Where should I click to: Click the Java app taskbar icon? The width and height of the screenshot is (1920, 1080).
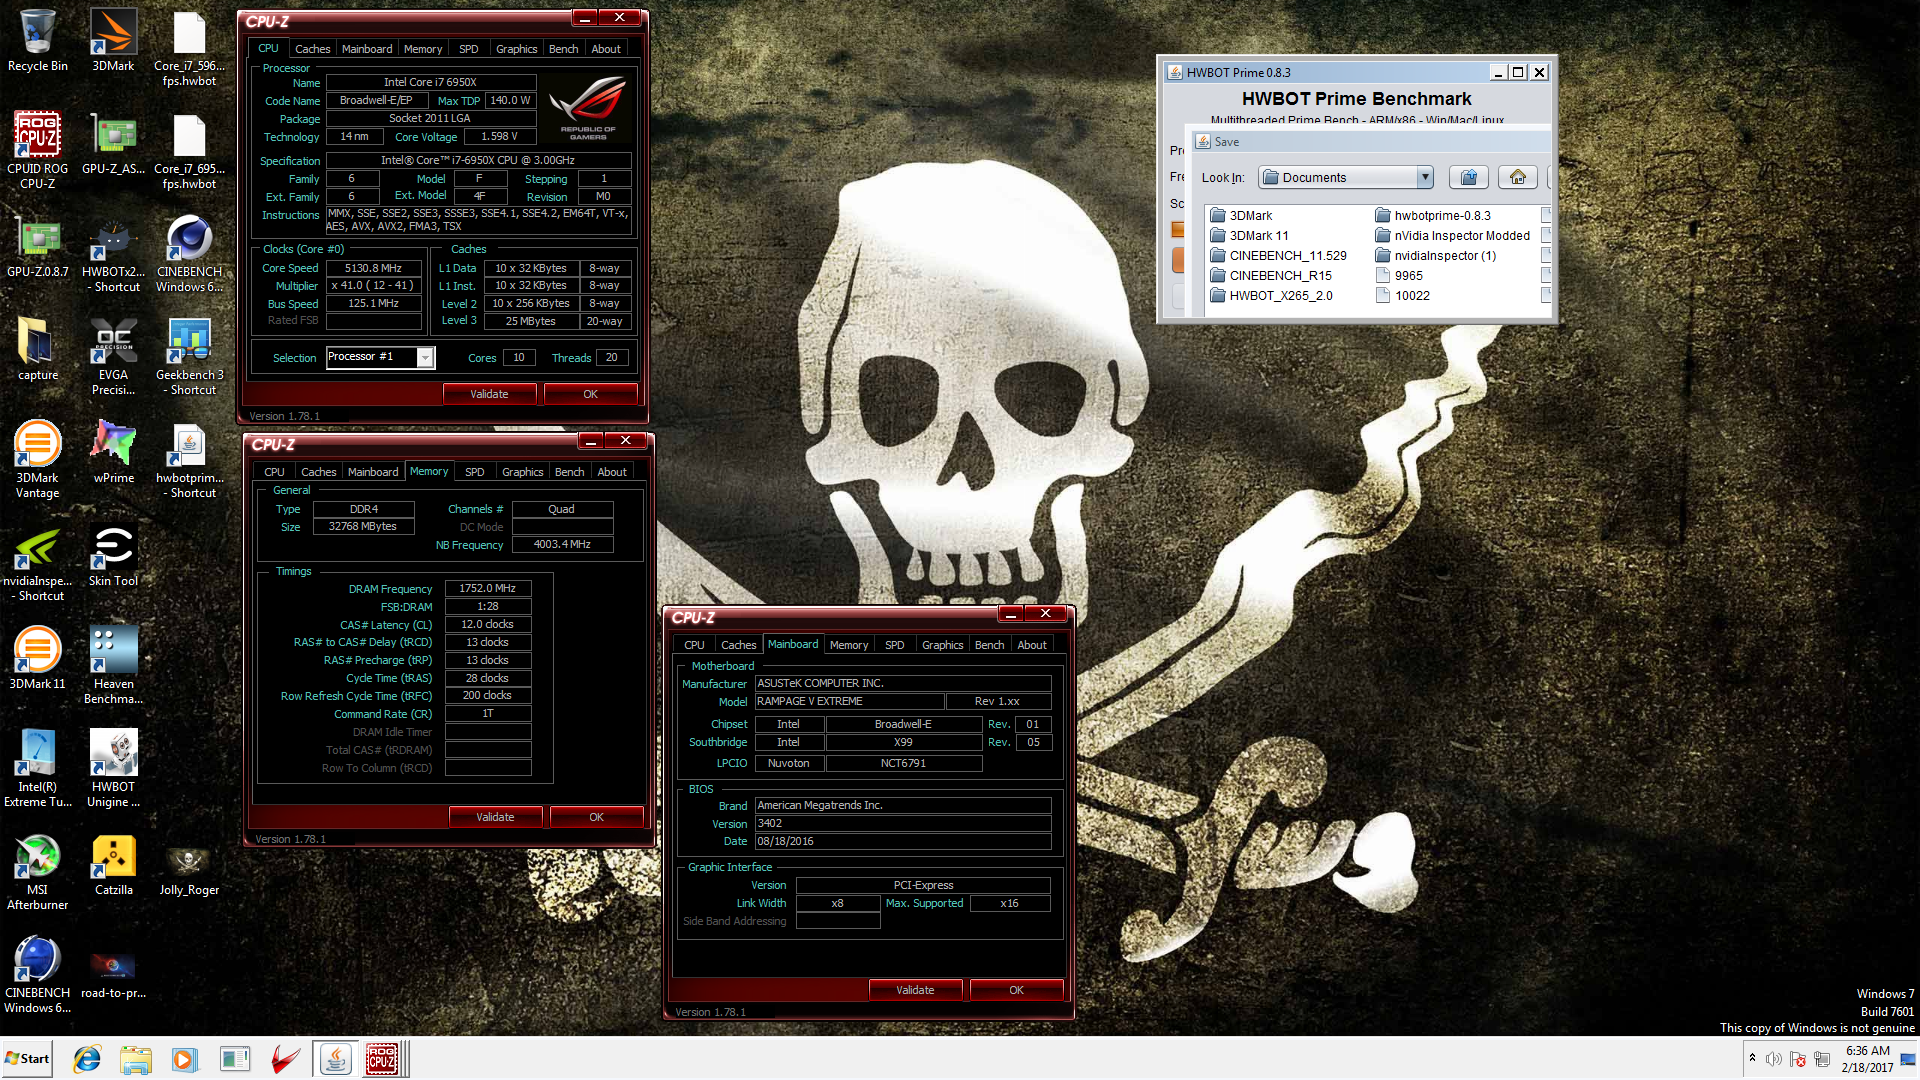(x=335, y=1059)
